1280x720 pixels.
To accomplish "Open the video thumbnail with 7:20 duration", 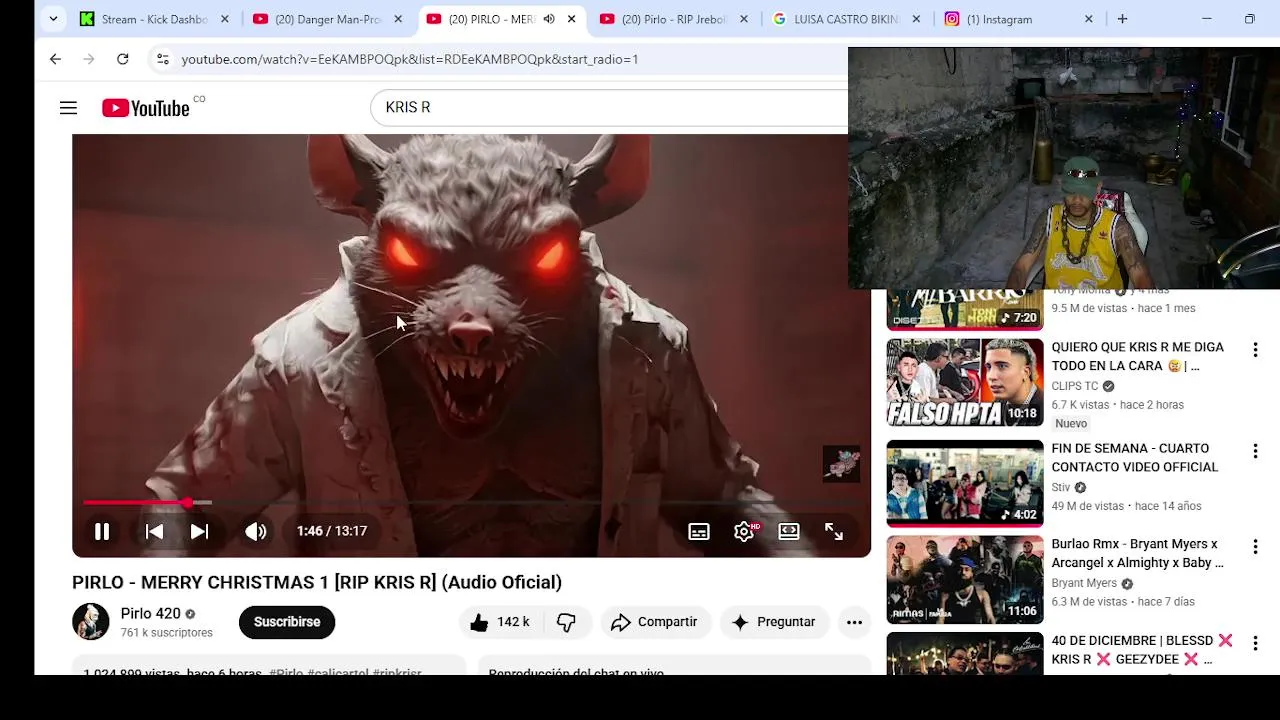I will [x=965, y=310].
